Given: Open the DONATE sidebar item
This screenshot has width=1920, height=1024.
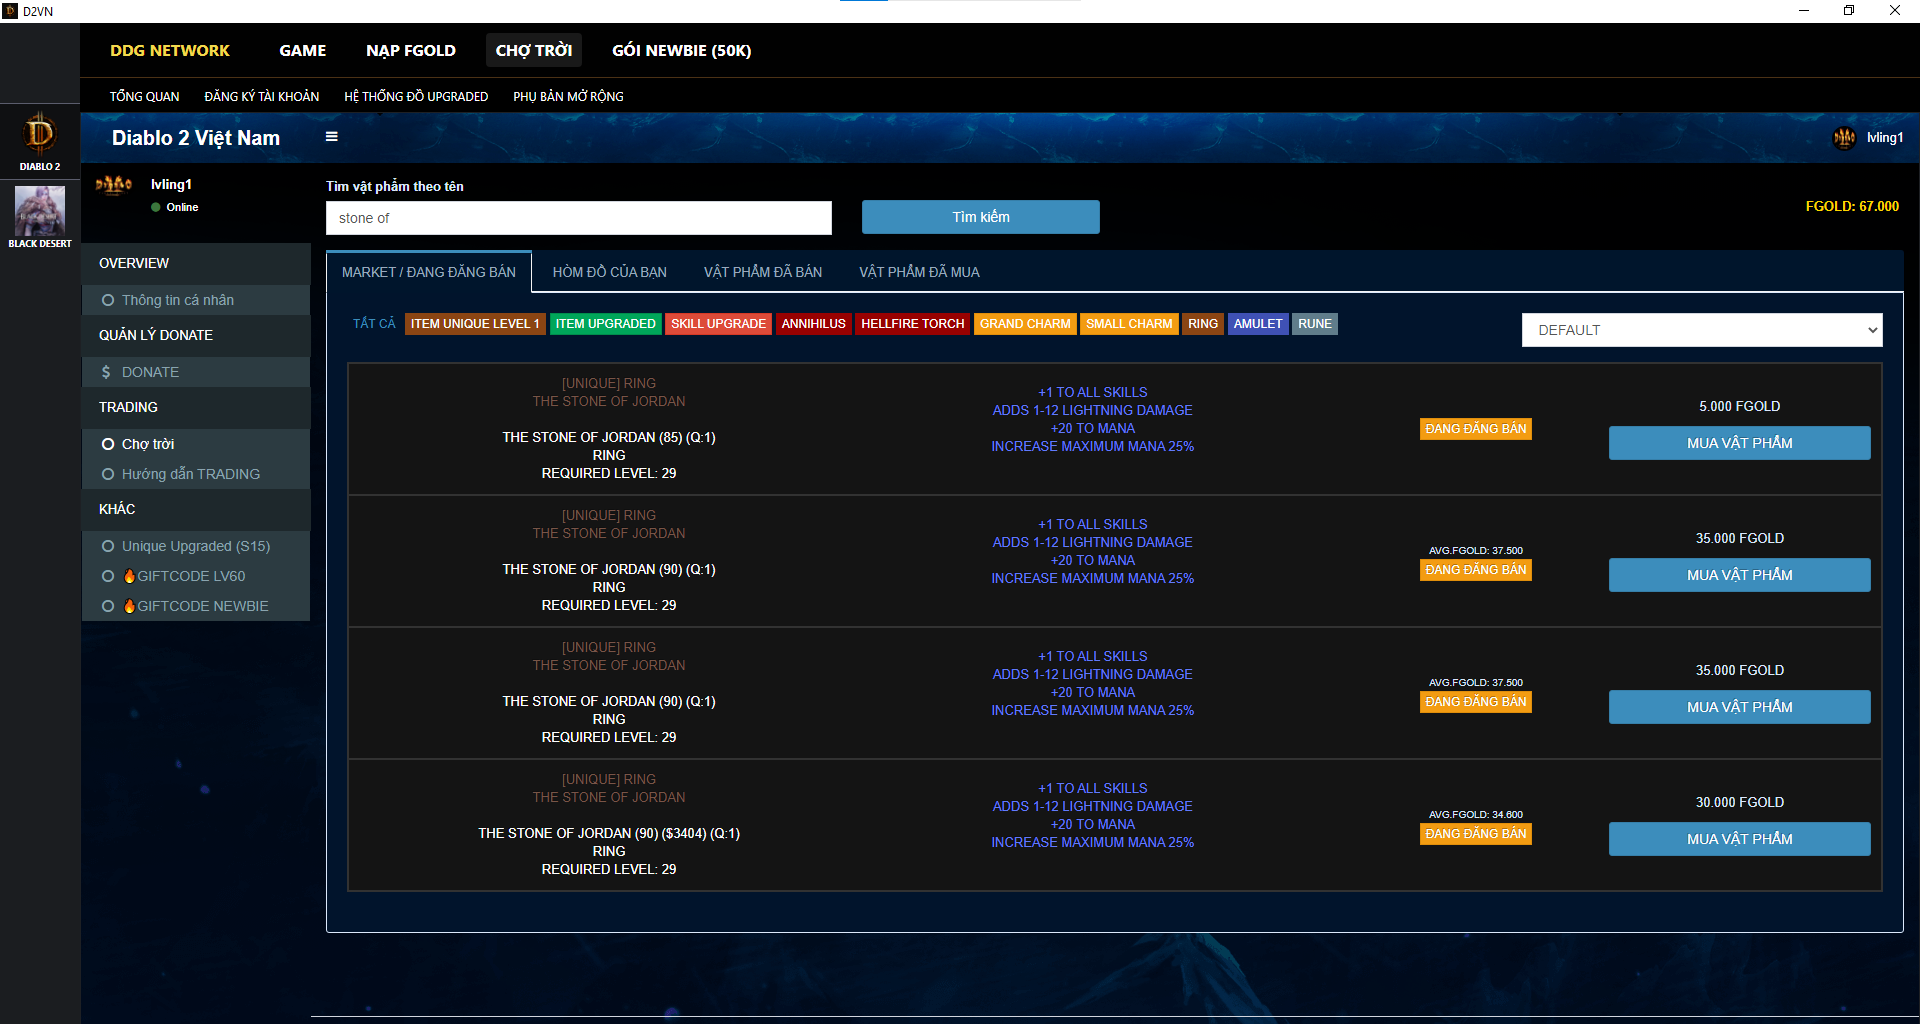Looking at the screenshot, I should click(x=196, y=372).
